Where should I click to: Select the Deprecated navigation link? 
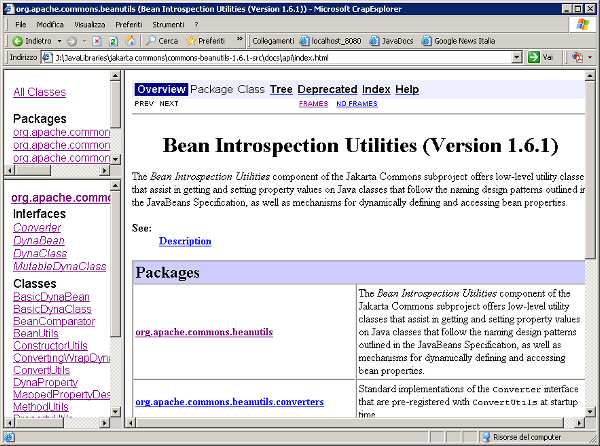point(327,90)
